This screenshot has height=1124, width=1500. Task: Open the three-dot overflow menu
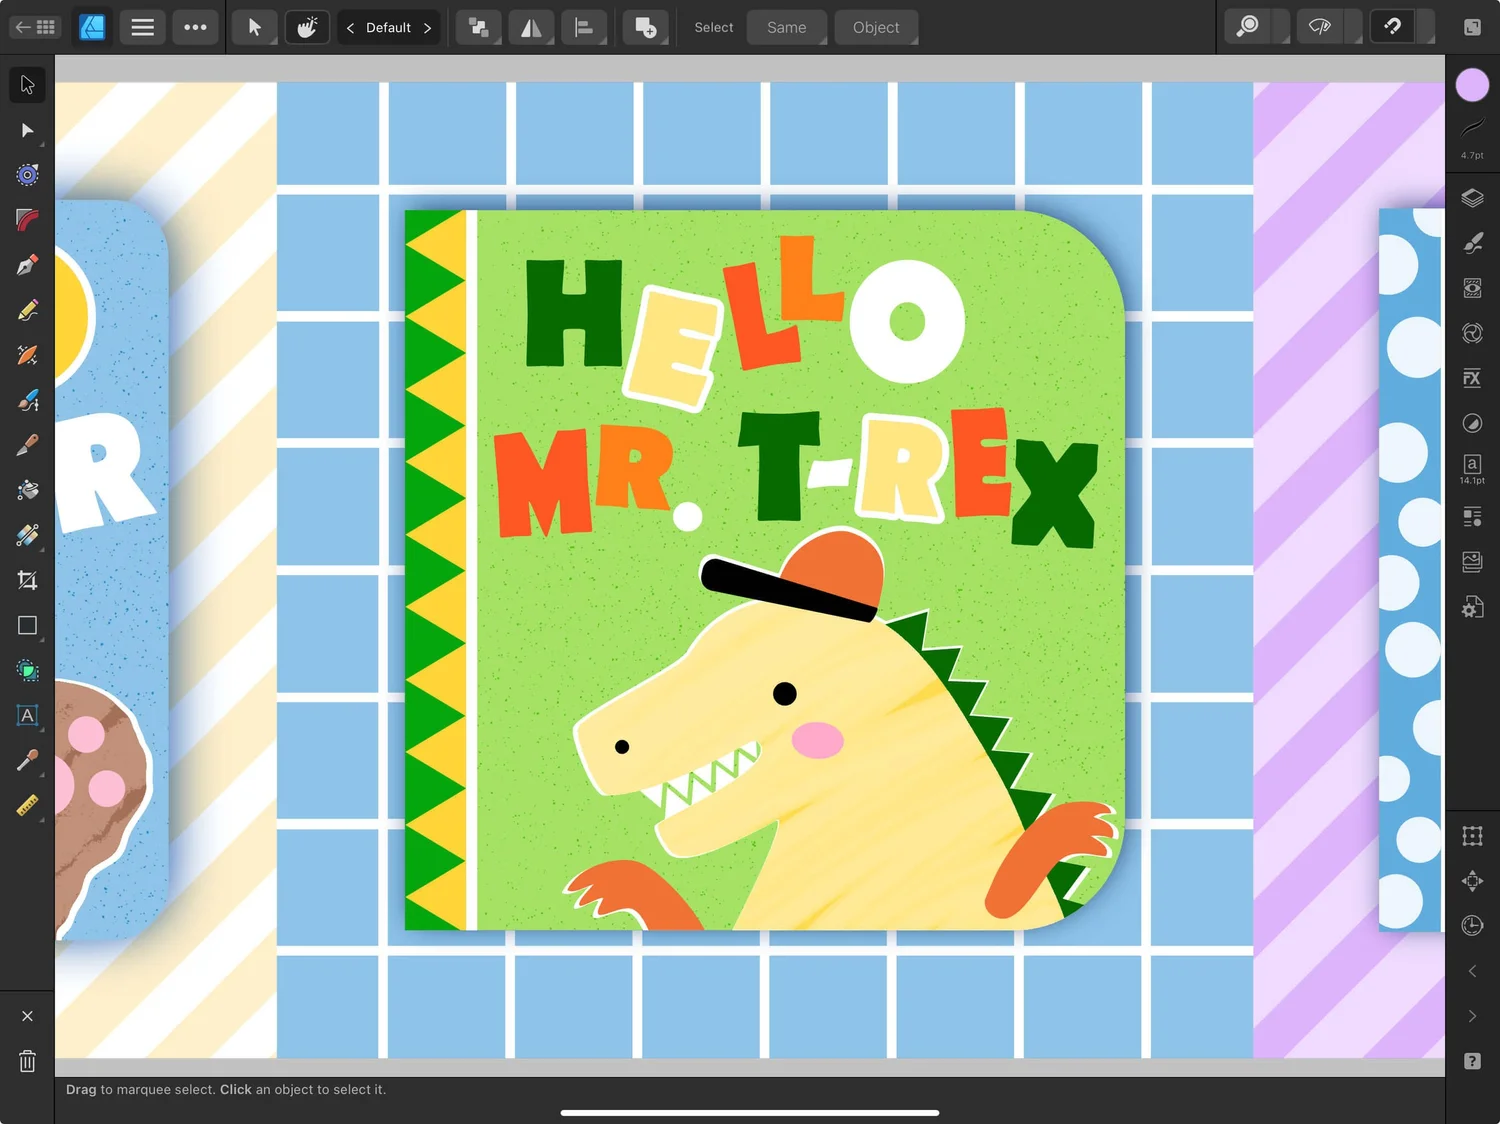195,27
